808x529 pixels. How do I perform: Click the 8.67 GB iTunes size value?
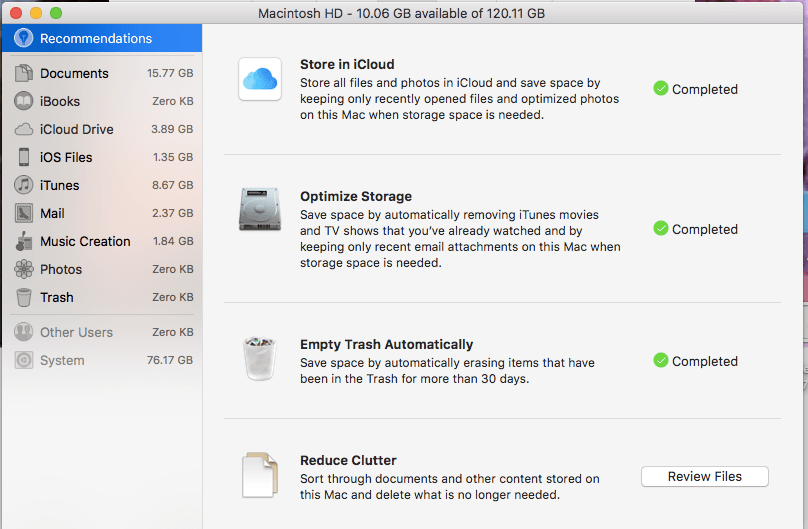pyautogui.click(x=173, y=185)
